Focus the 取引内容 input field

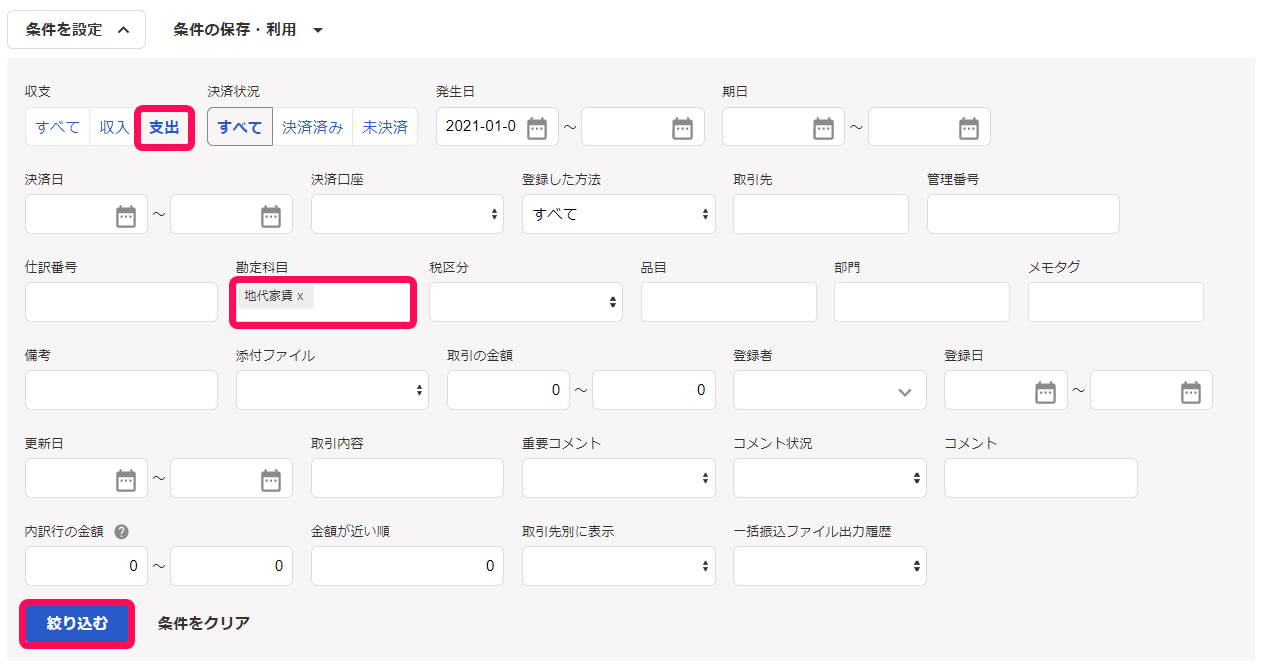[407, 478]
